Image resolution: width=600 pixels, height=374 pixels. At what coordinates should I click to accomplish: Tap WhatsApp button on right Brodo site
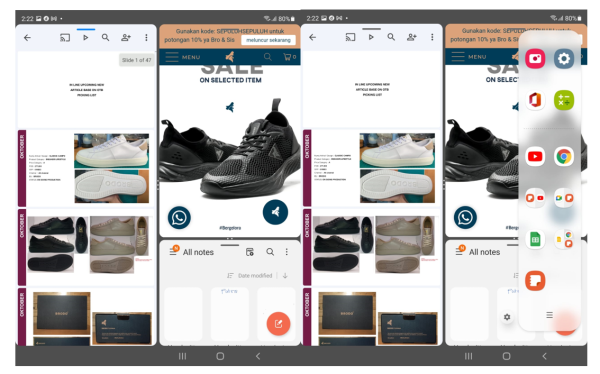click(x=465, y=217)
